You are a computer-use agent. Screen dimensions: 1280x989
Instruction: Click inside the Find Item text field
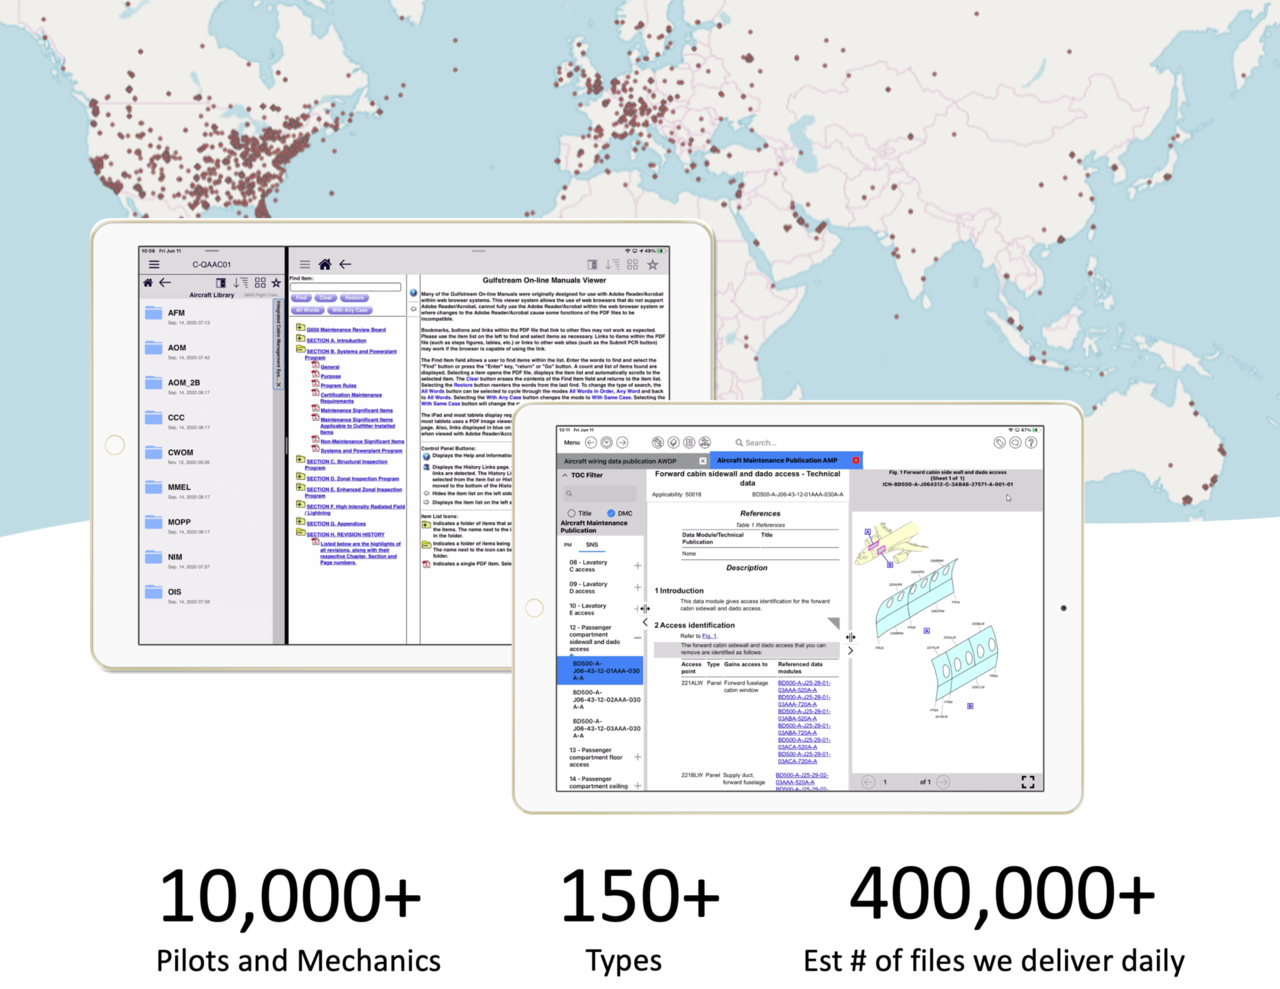point(345,287)
